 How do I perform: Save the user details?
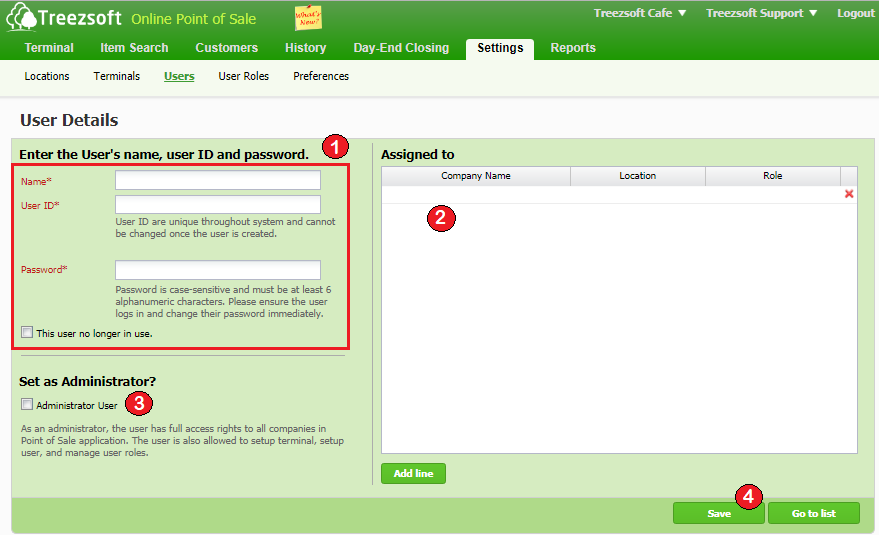click(719, 513)
